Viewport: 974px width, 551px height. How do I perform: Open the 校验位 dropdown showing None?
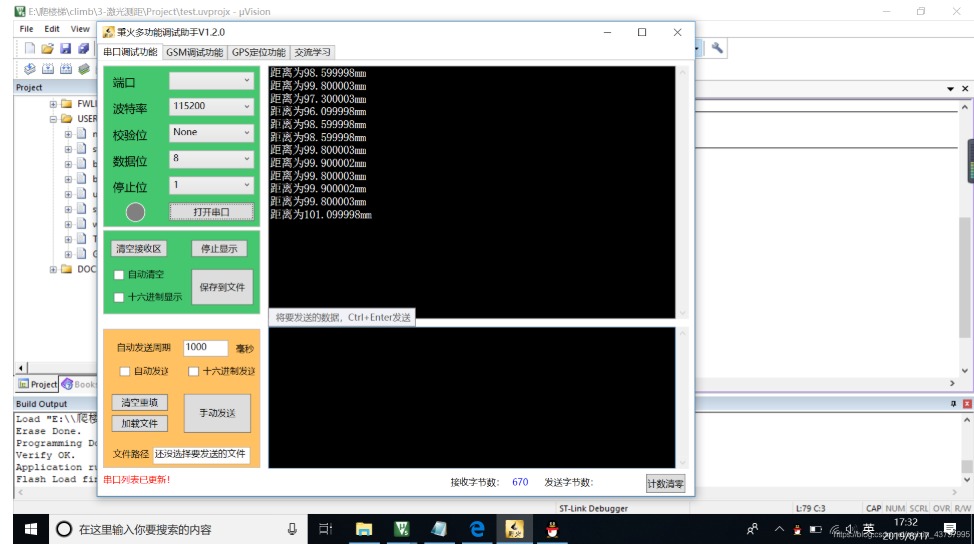point(211,132)
